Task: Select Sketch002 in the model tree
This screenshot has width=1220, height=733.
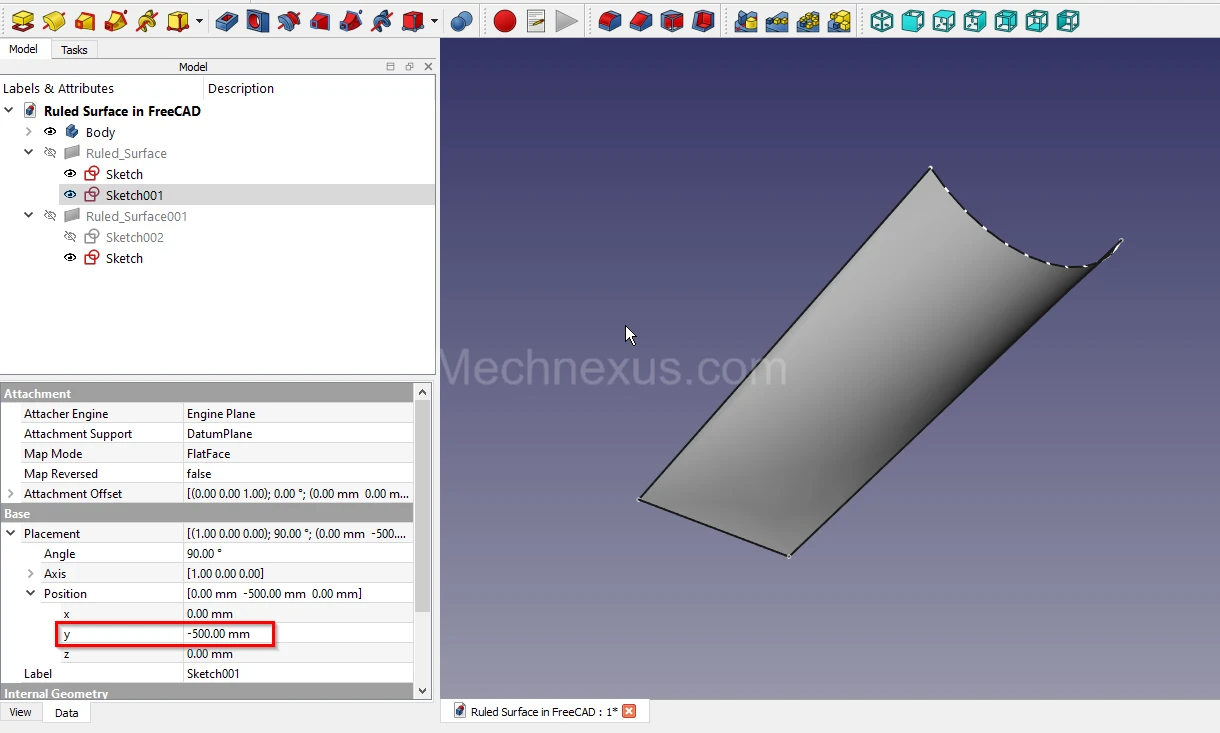Action: click(x=134, y=237)
